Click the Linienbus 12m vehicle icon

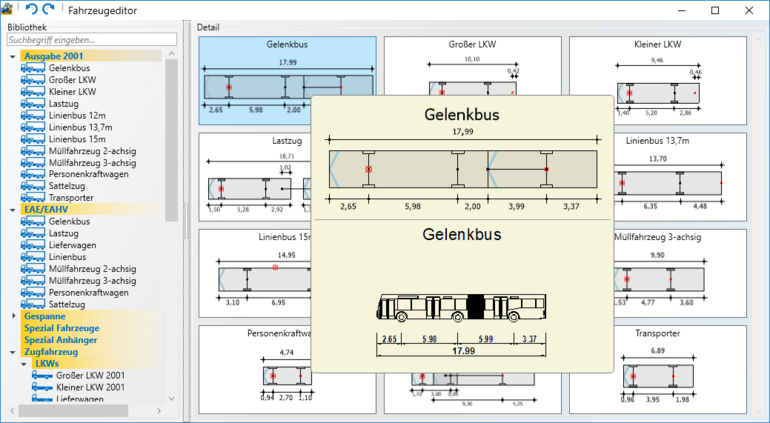[33, 115]
